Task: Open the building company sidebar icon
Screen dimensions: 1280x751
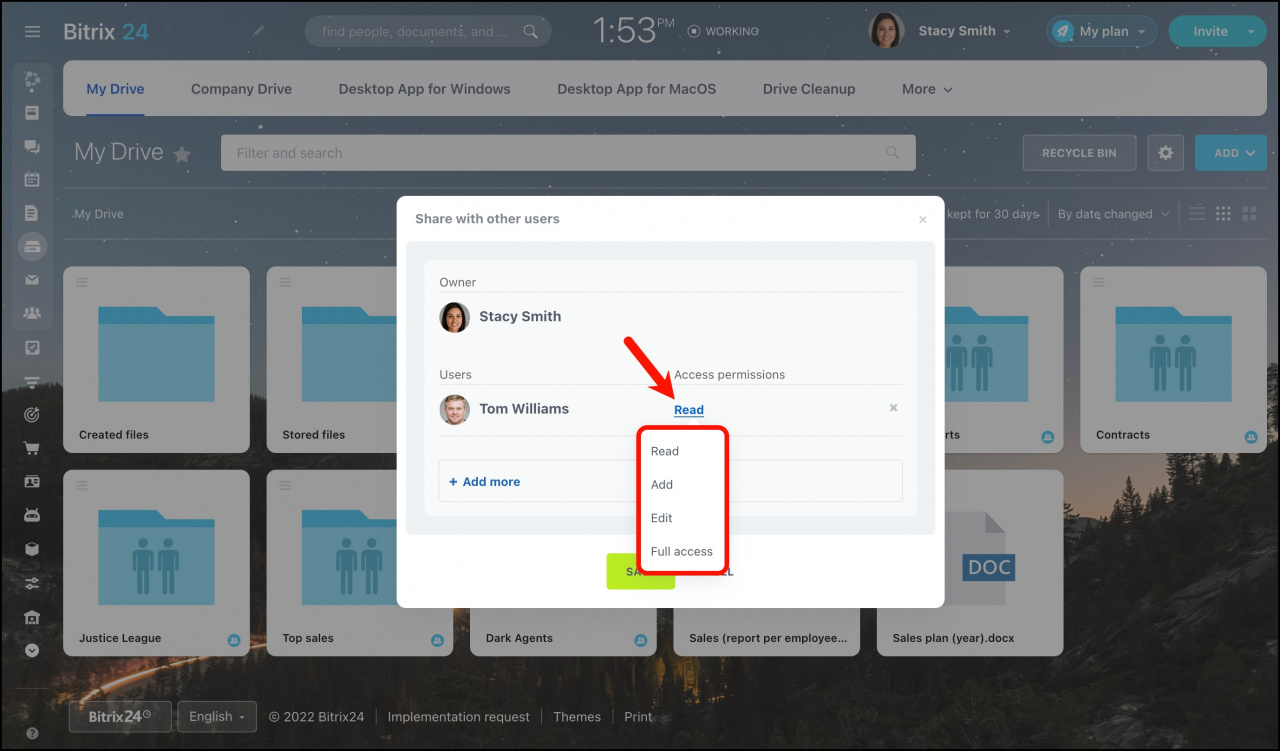Action: pos(32,616)
